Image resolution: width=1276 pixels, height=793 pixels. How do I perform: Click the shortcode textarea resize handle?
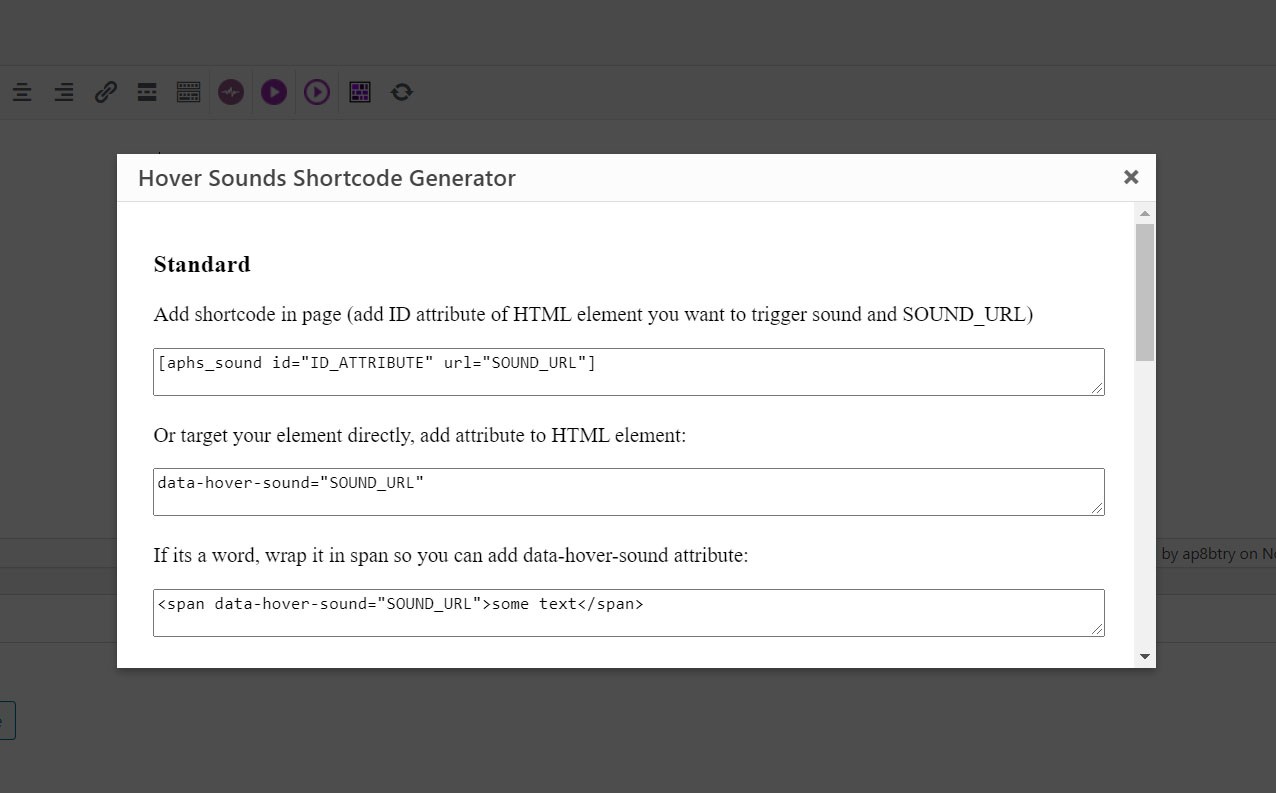pyautogui.click(x=1098, y=389)
